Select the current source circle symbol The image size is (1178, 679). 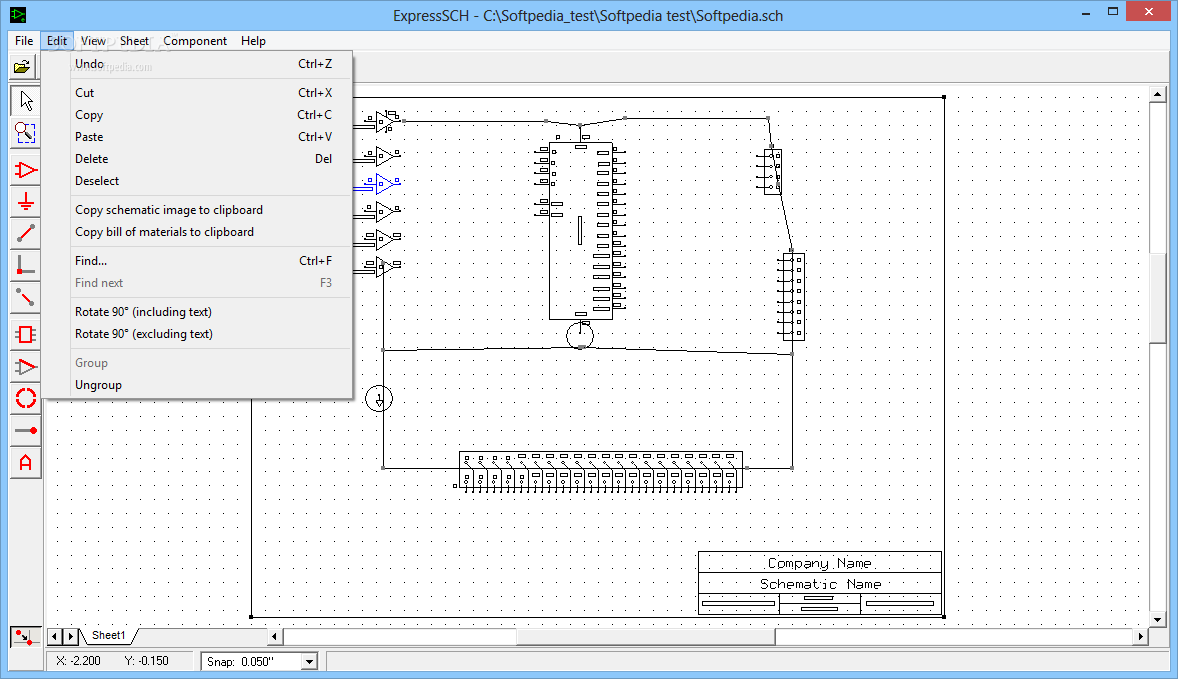[379, 398]
